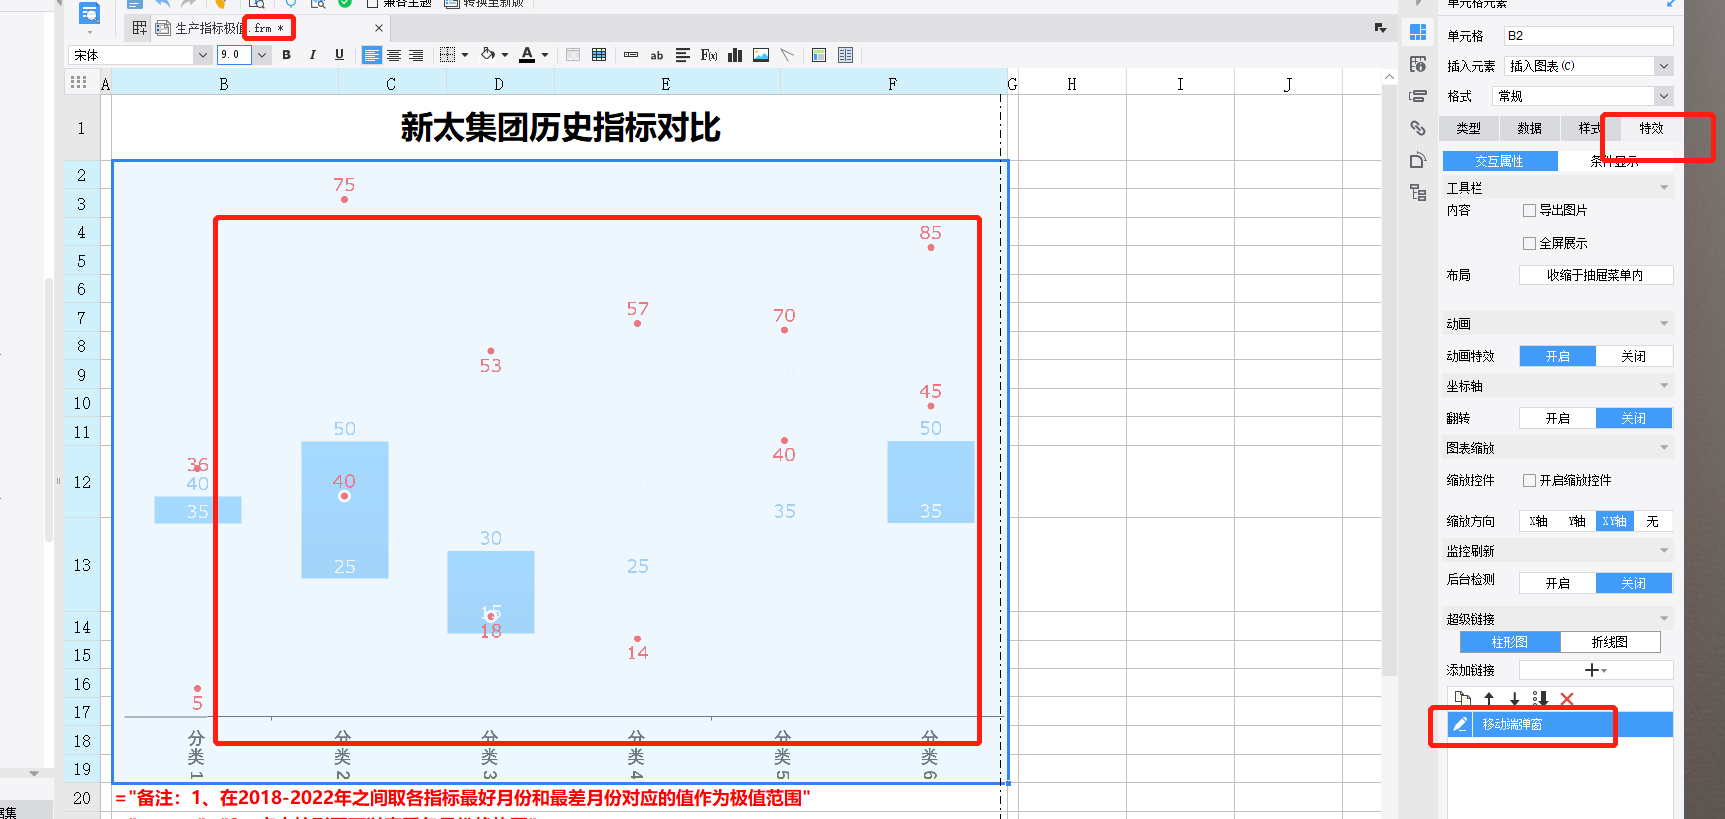Screen dimensions: 1725x819
Task: Click the 单元格 B2 input field
Action: 1588,36
